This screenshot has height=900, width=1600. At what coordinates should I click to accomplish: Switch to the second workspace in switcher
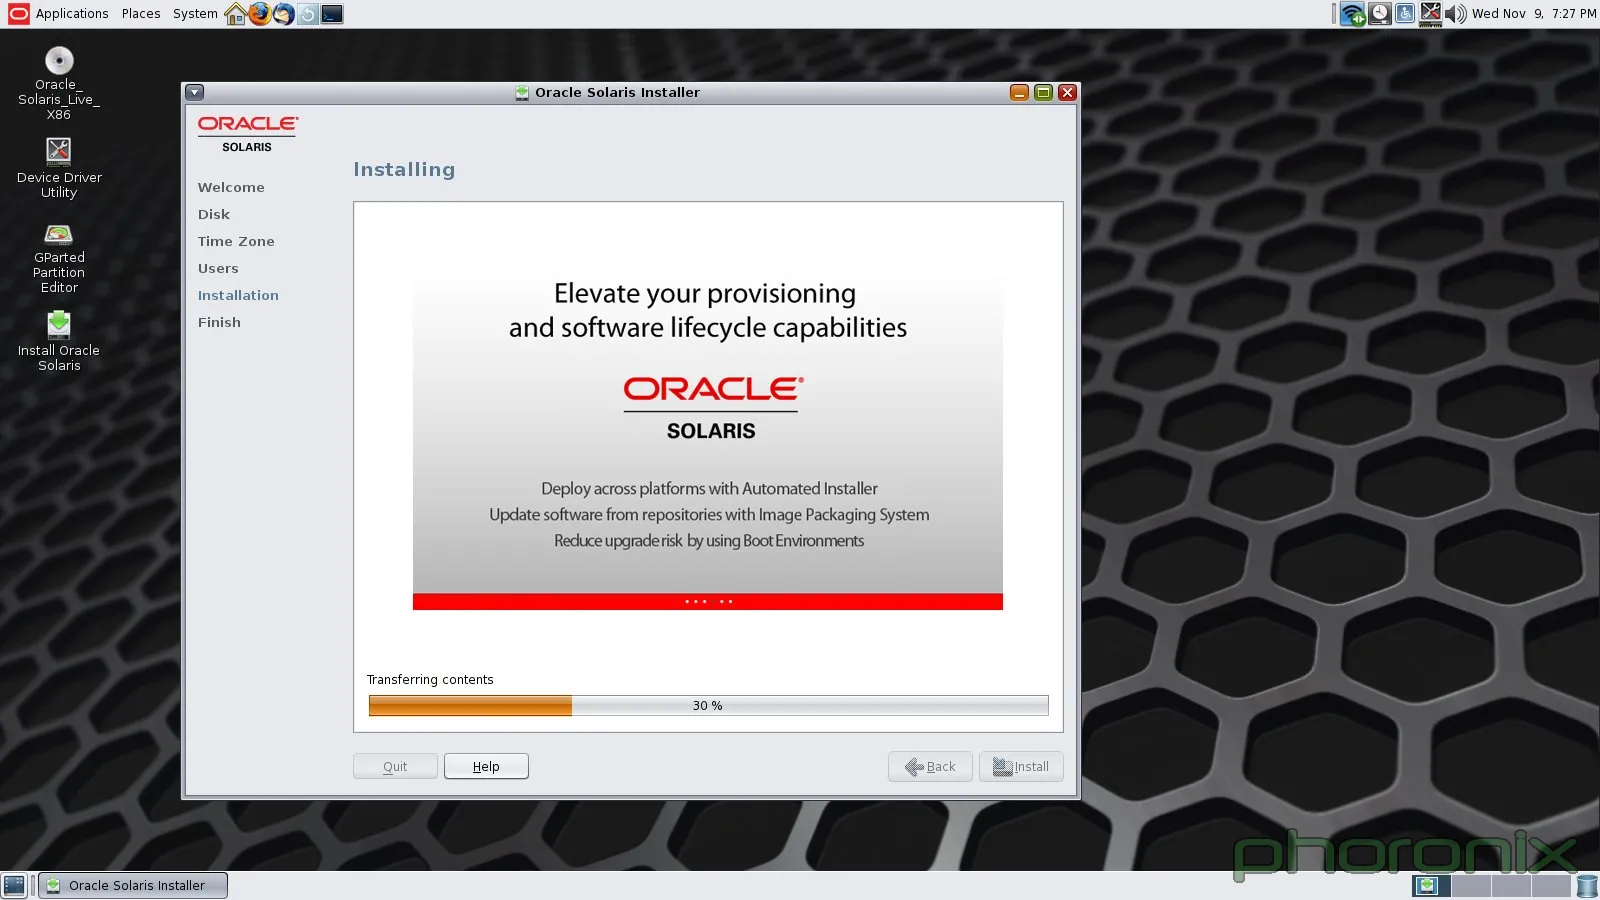click(x=1471, y=886)
